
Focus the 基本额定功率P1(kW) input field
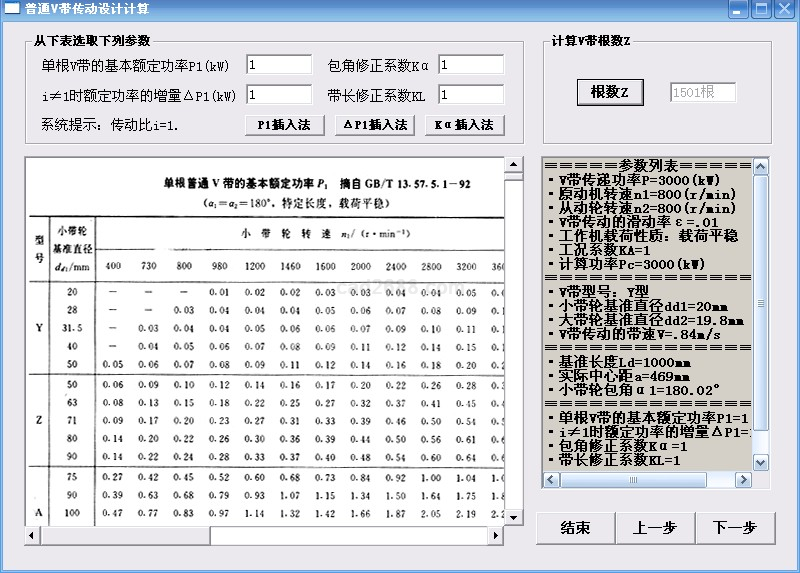coord(279,65)
